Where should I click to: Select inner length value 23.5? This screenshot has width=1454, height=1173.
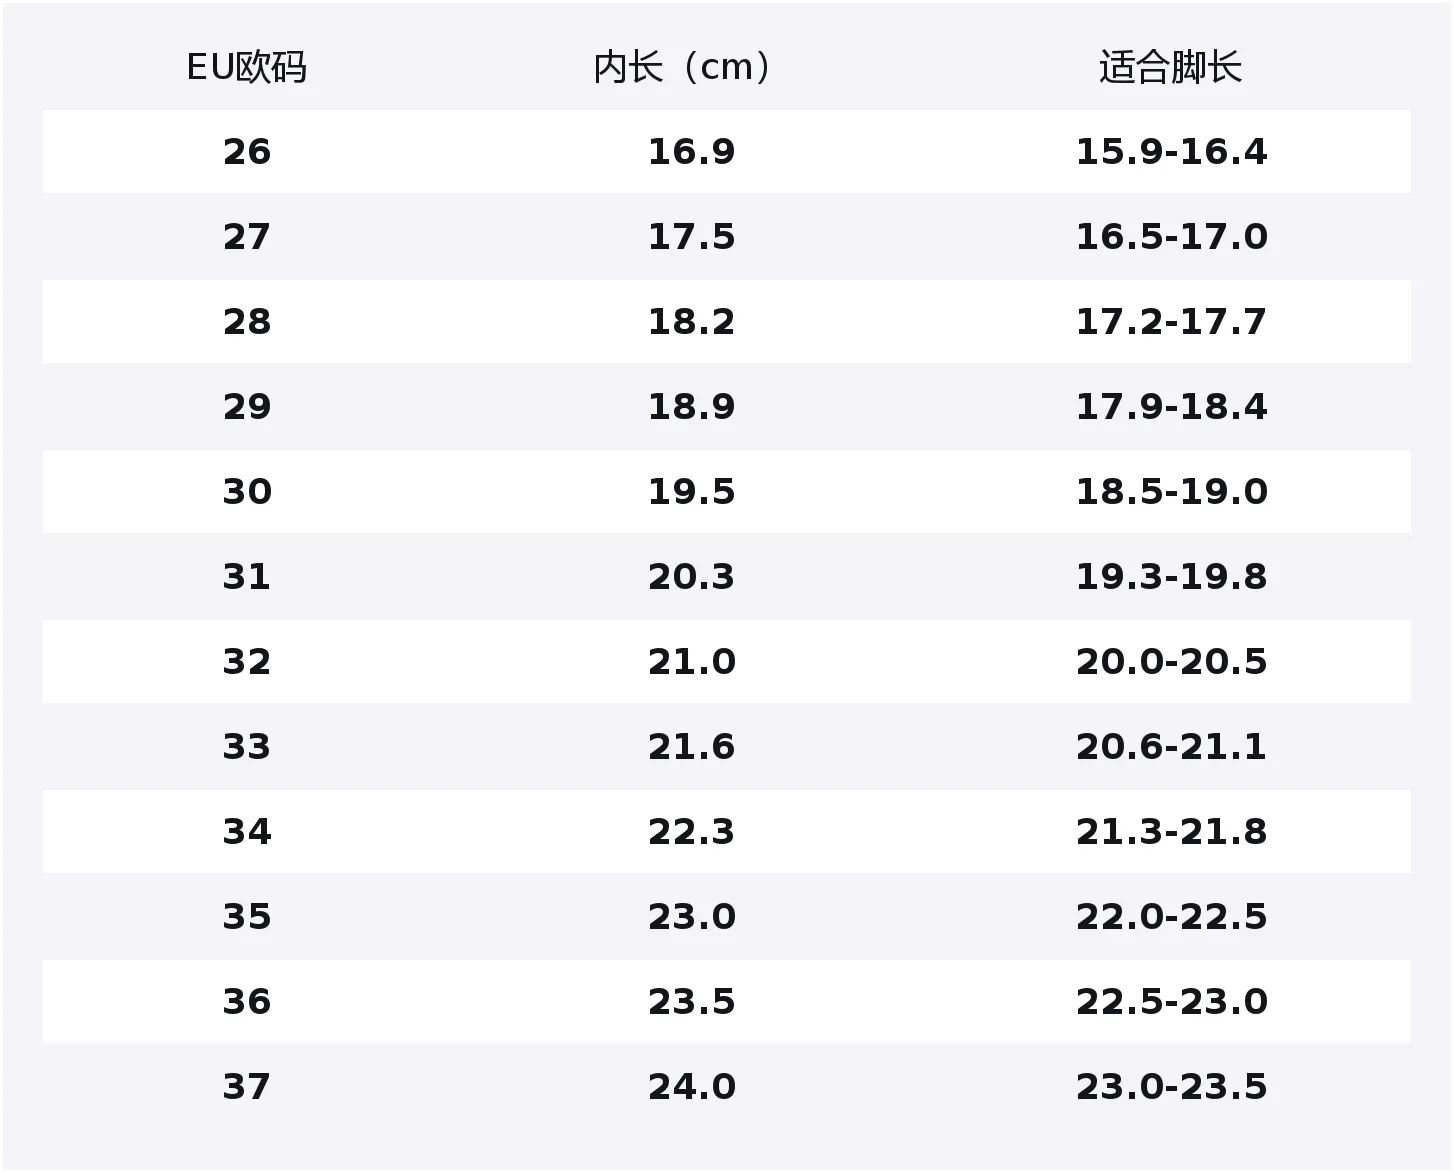pyautogui.click(x=691, y=1002)
